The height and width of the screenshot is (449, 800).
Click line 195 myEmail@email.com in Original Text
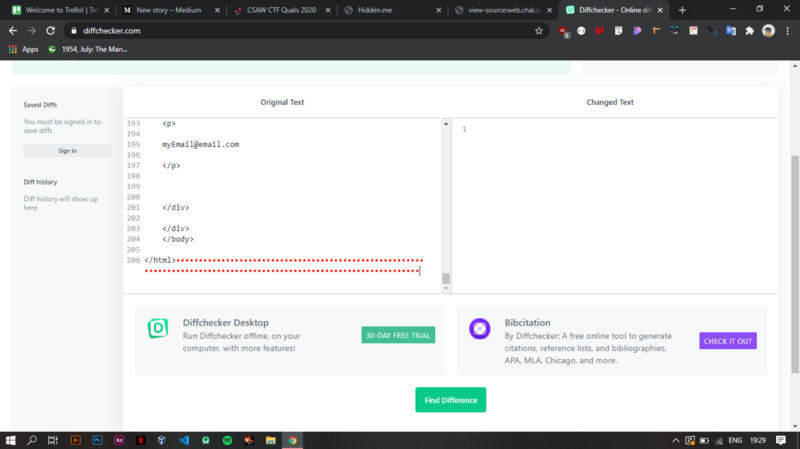tap(201, 144)
